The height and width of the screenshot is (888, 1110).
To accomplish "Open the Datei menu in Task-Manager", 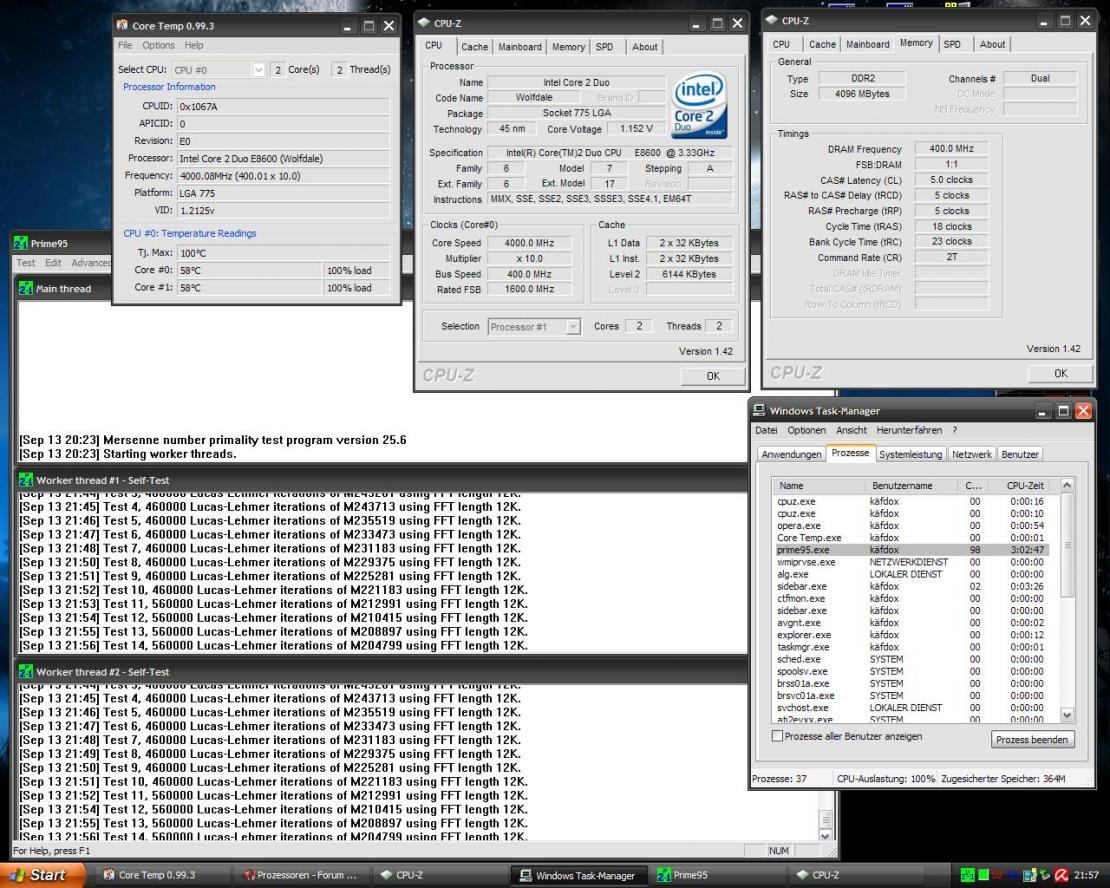I will click(x=766, y=430).
